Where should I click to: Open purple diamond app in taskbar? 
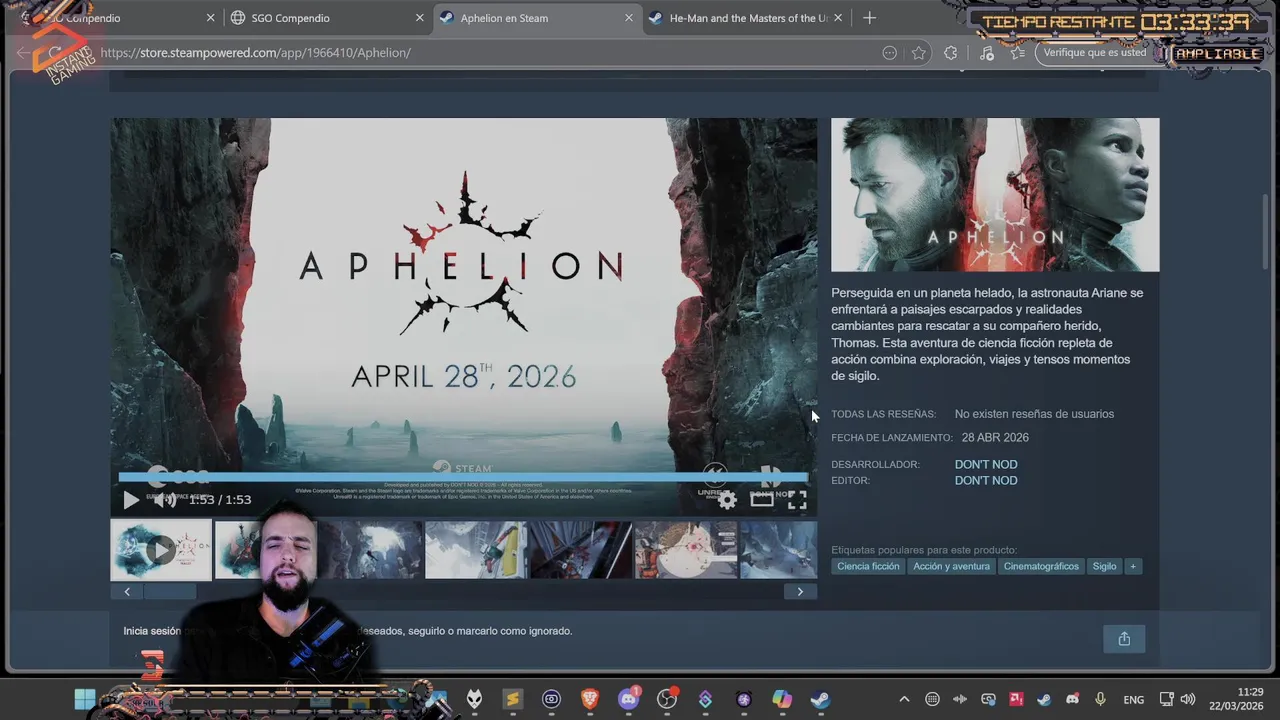[x=705, y=700]
